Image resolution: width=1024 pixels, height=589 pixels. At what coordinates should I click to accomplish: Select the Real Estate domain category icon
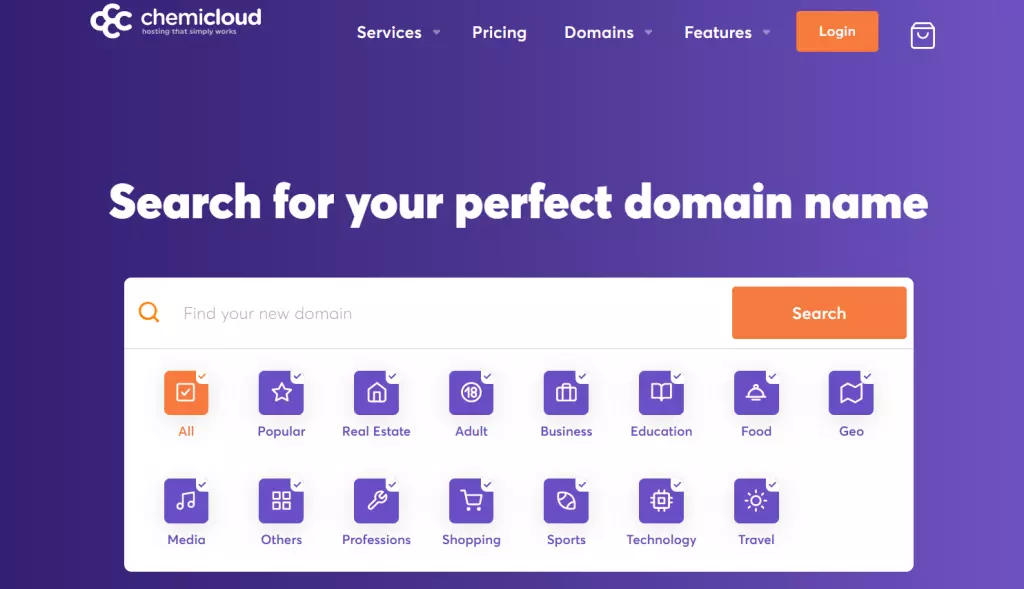click(376, 392)
